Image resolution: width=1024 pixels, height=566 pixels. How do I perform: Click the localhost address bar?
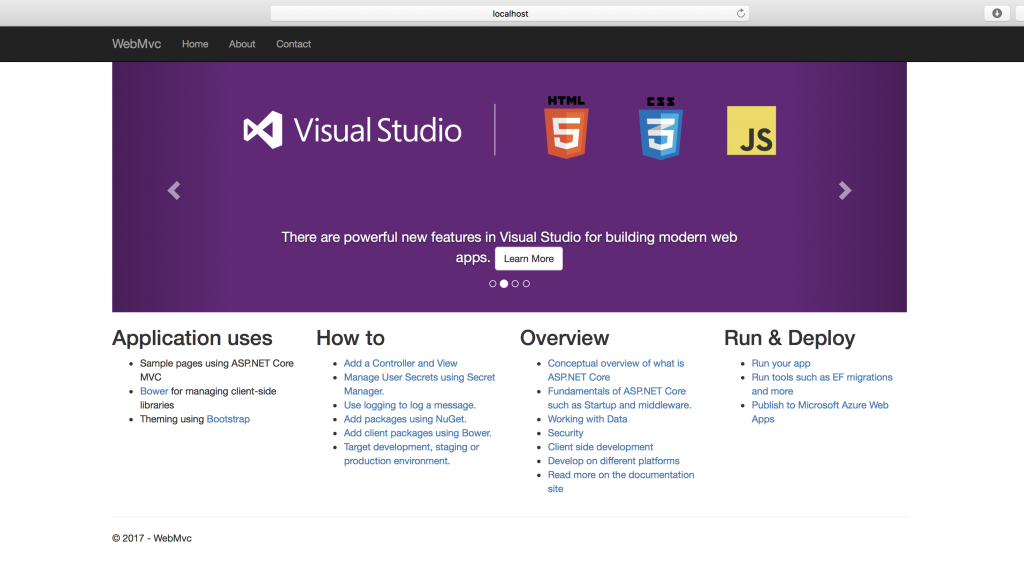pos(509,13)
